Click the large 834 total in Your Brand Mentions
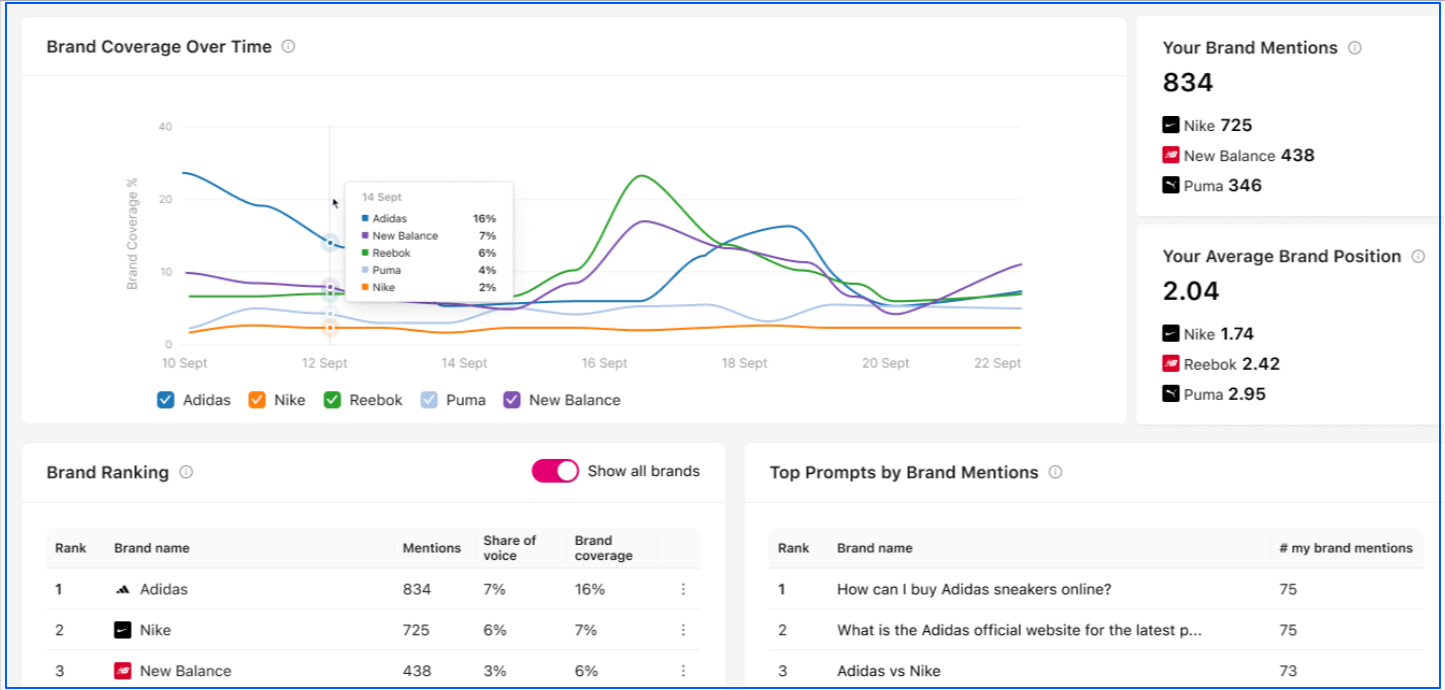 tap(1188, 83)
